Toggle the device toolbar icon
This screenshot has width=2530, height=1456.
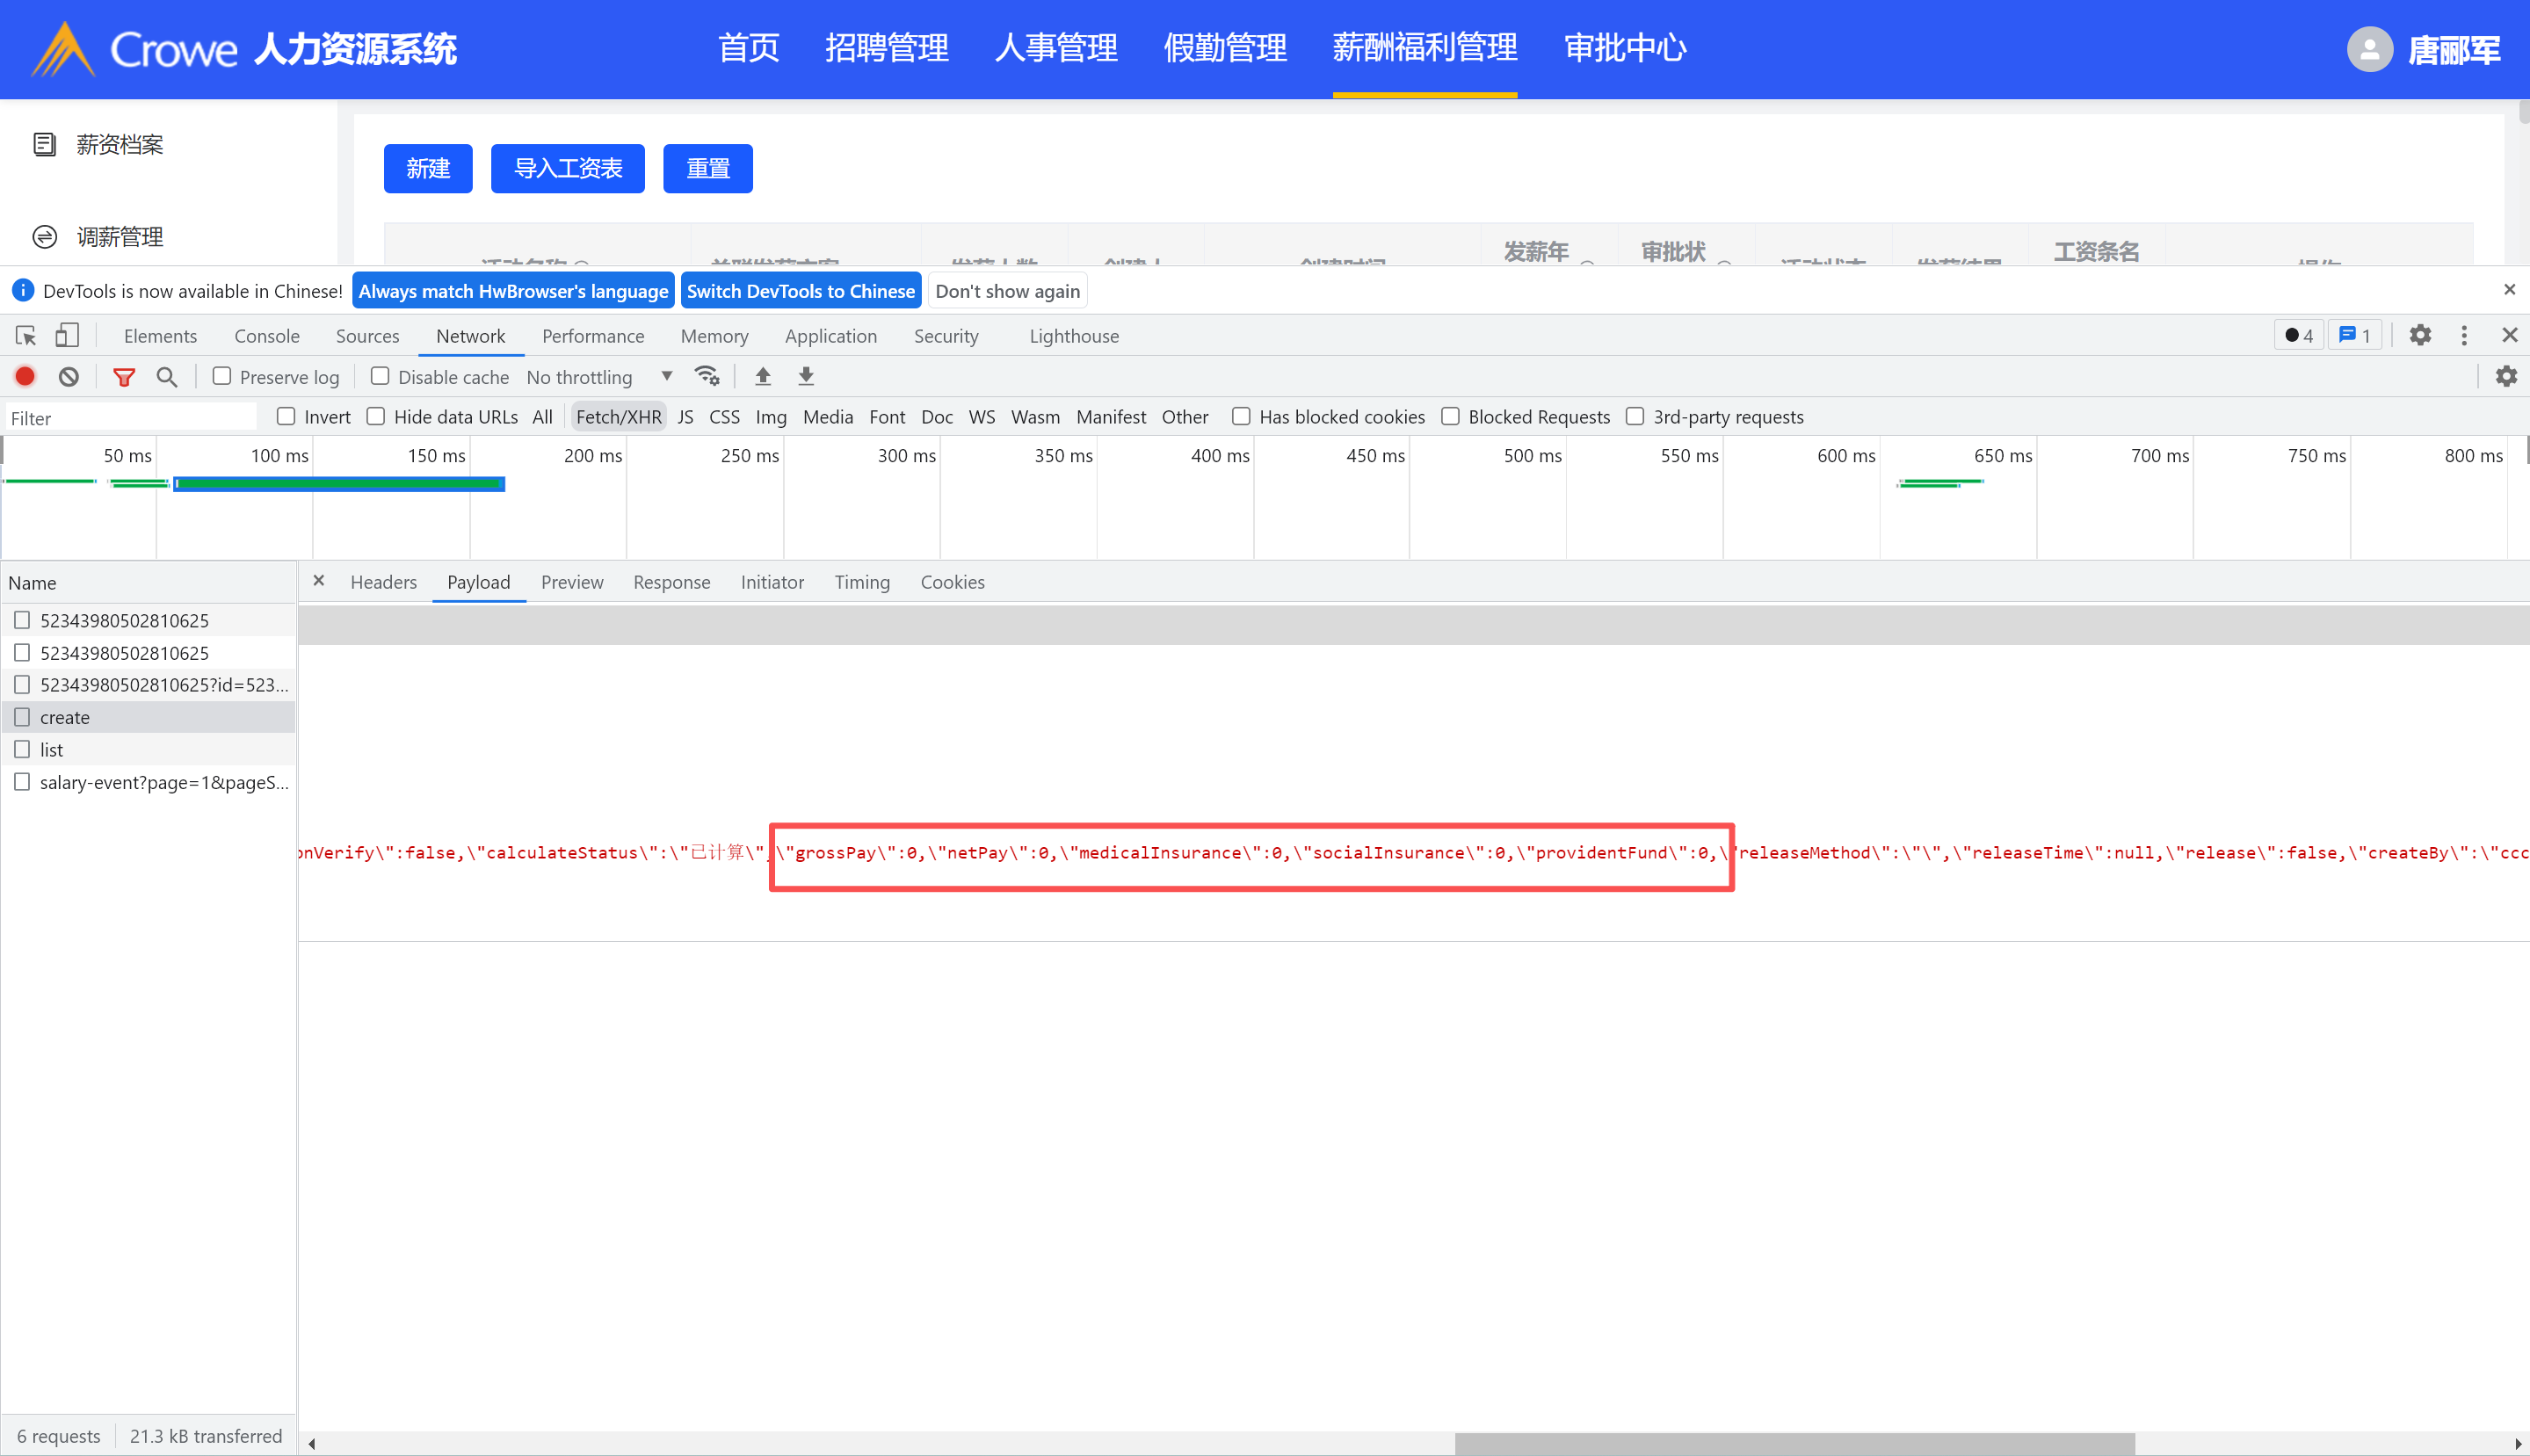(67, 336)
